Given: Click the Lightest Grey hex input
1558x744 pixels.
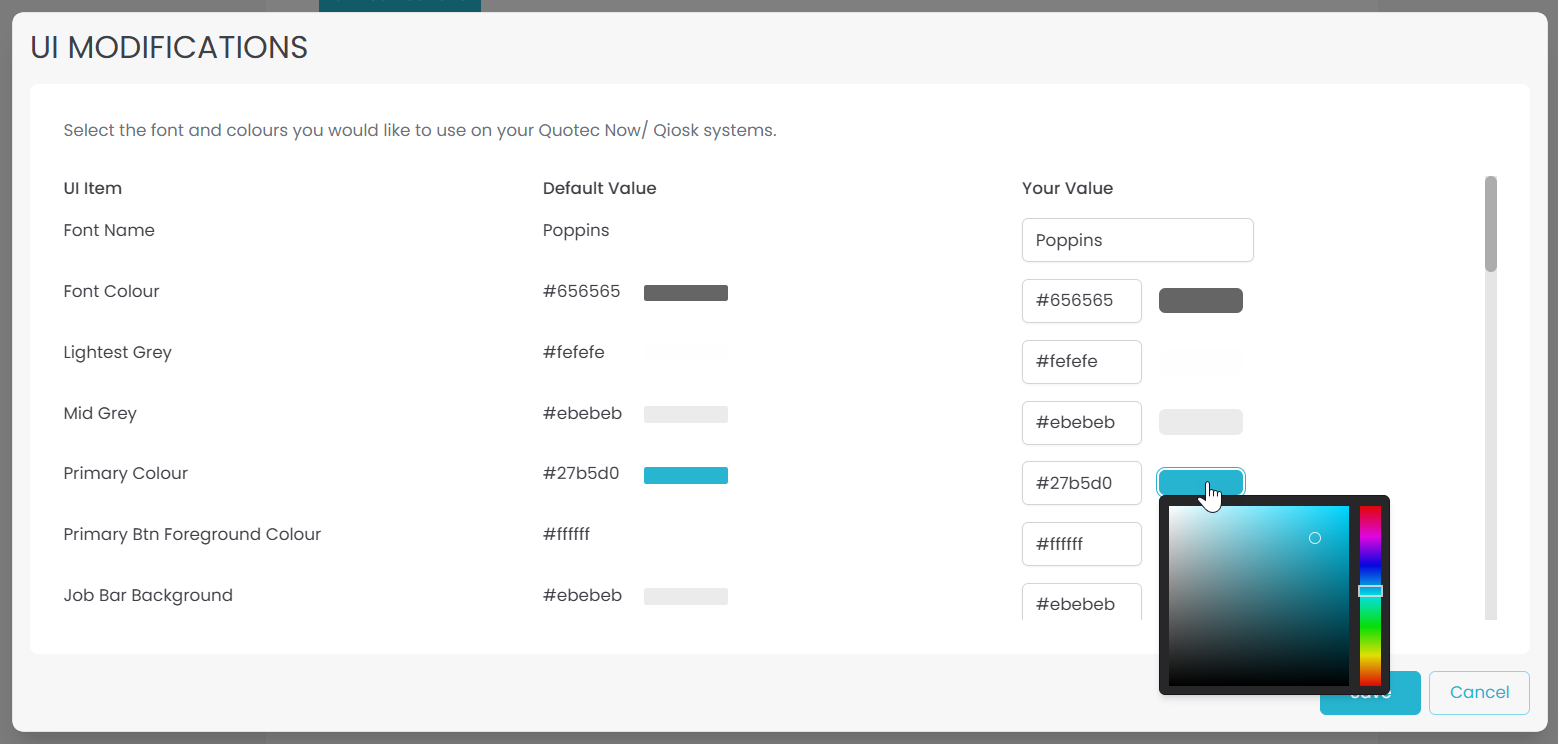Looking at the screenshot, I should coord(1082,362).
